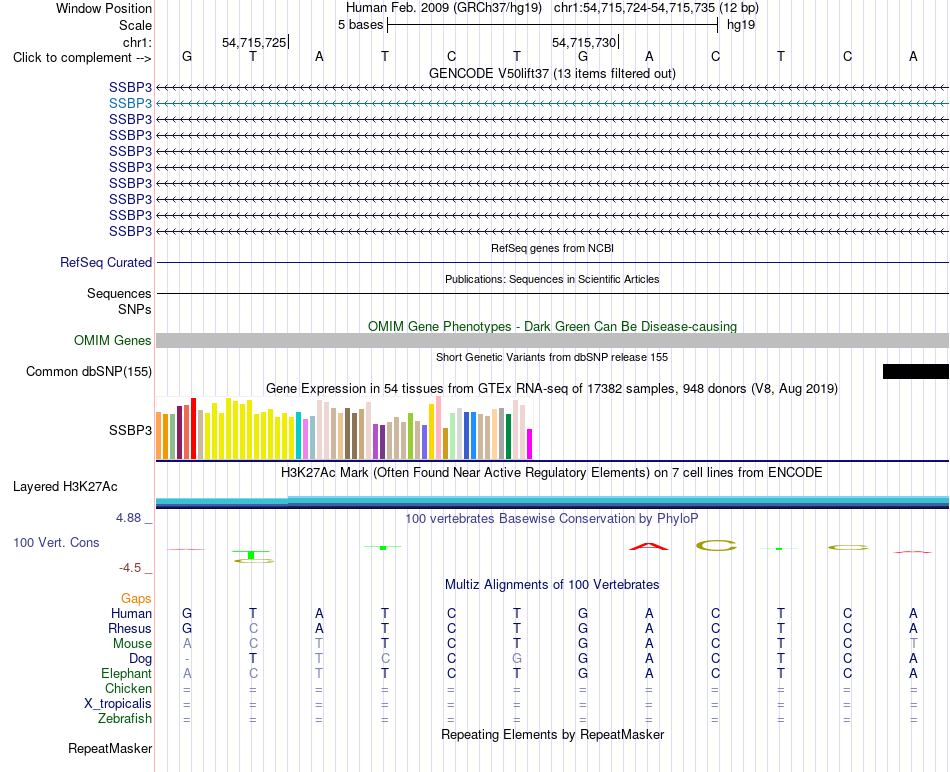
Task: Click the cyan bar in GTEx chart
Action: [x=298, y=435]
